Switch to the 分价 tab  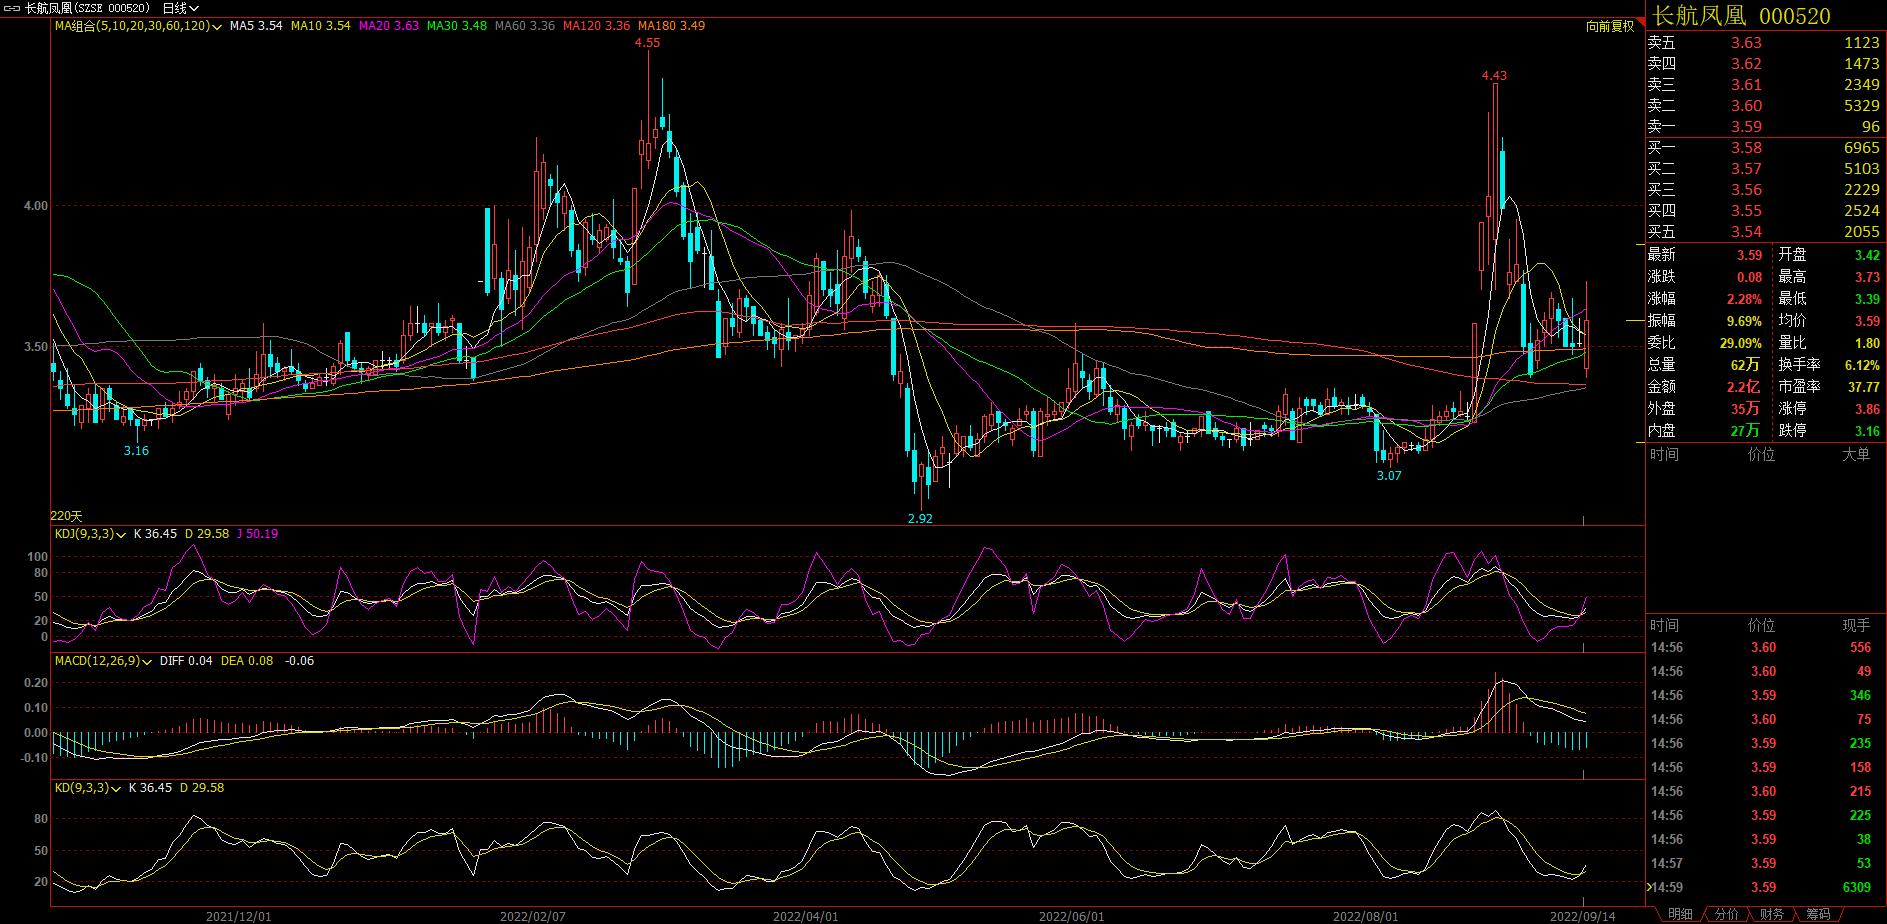pos(1726,914)
